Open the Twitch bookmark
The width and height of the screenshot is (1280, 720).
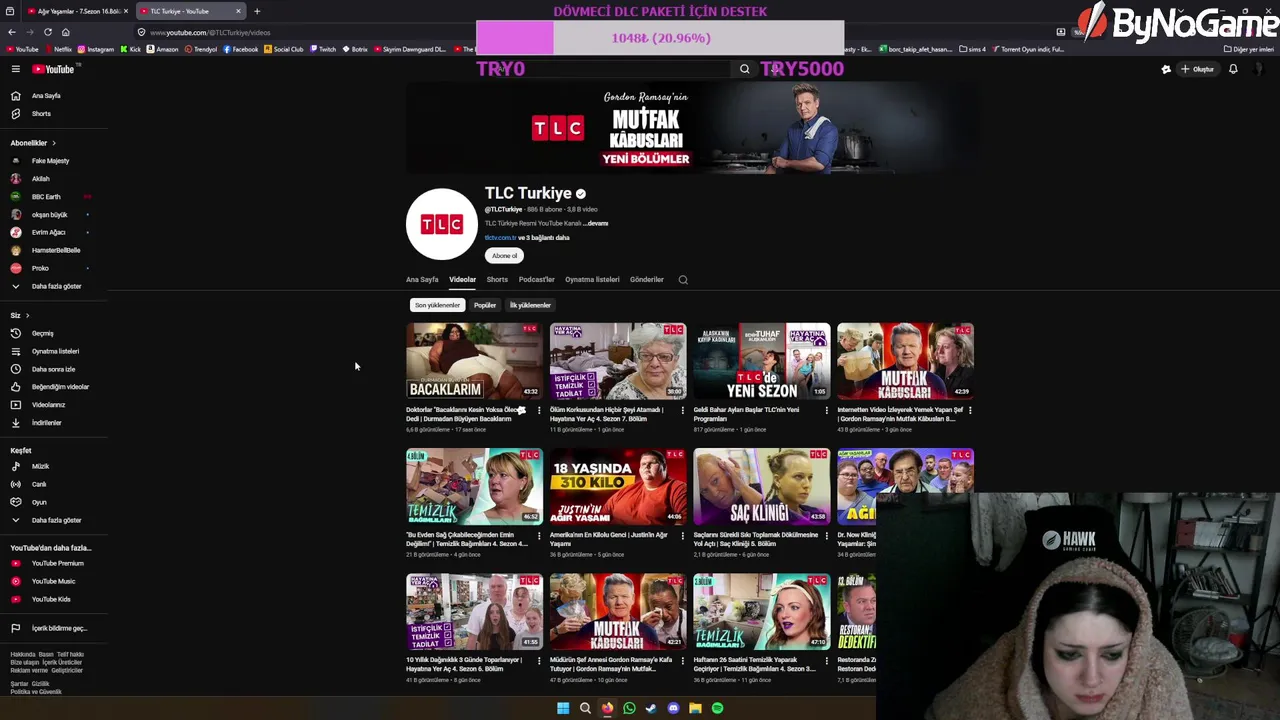323,49
